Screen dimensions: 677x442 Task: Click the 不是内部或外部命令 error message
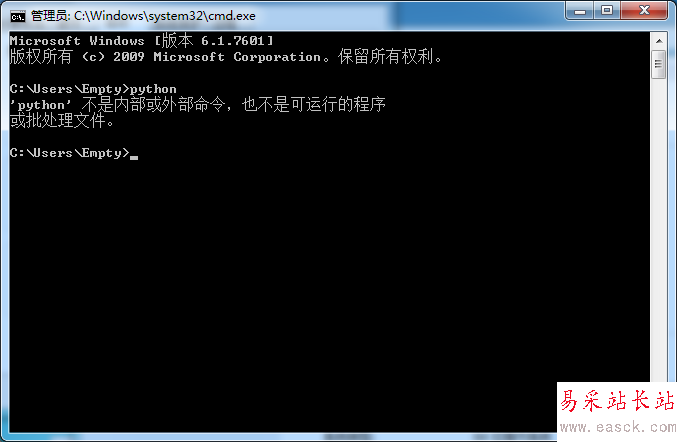coord(154,104)
